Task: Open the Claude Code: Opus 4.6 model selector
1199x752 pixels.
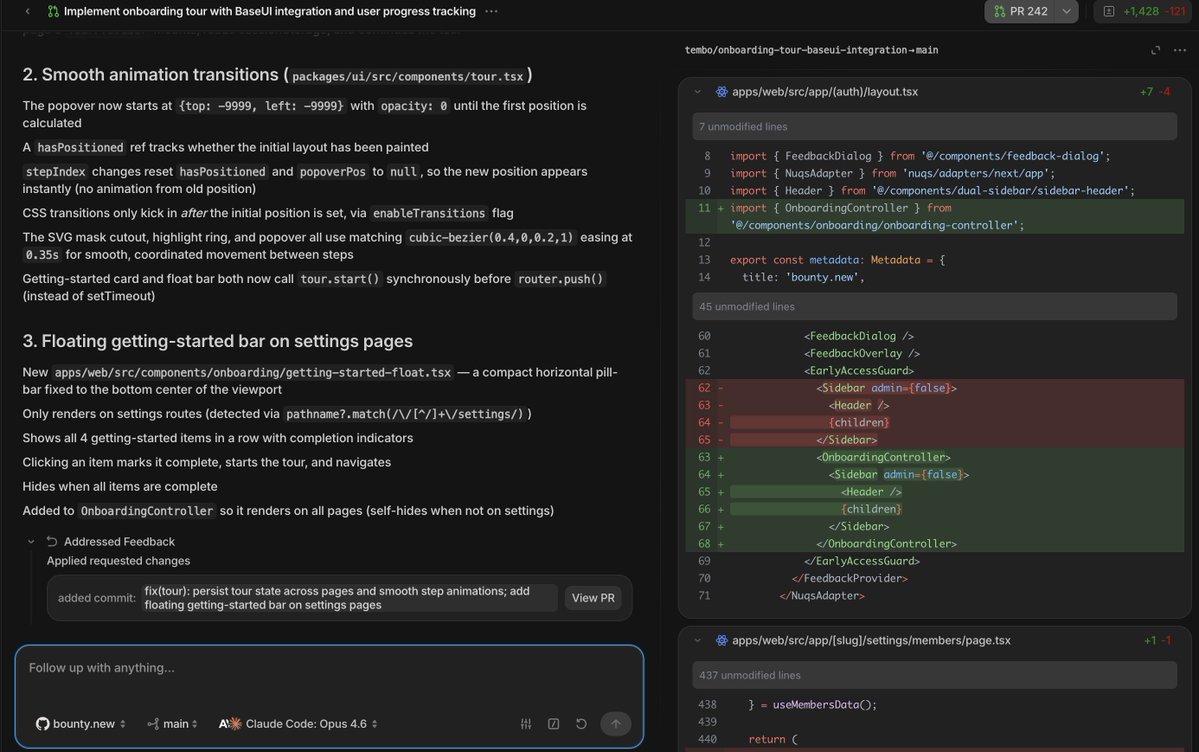Action: [298, 724]
